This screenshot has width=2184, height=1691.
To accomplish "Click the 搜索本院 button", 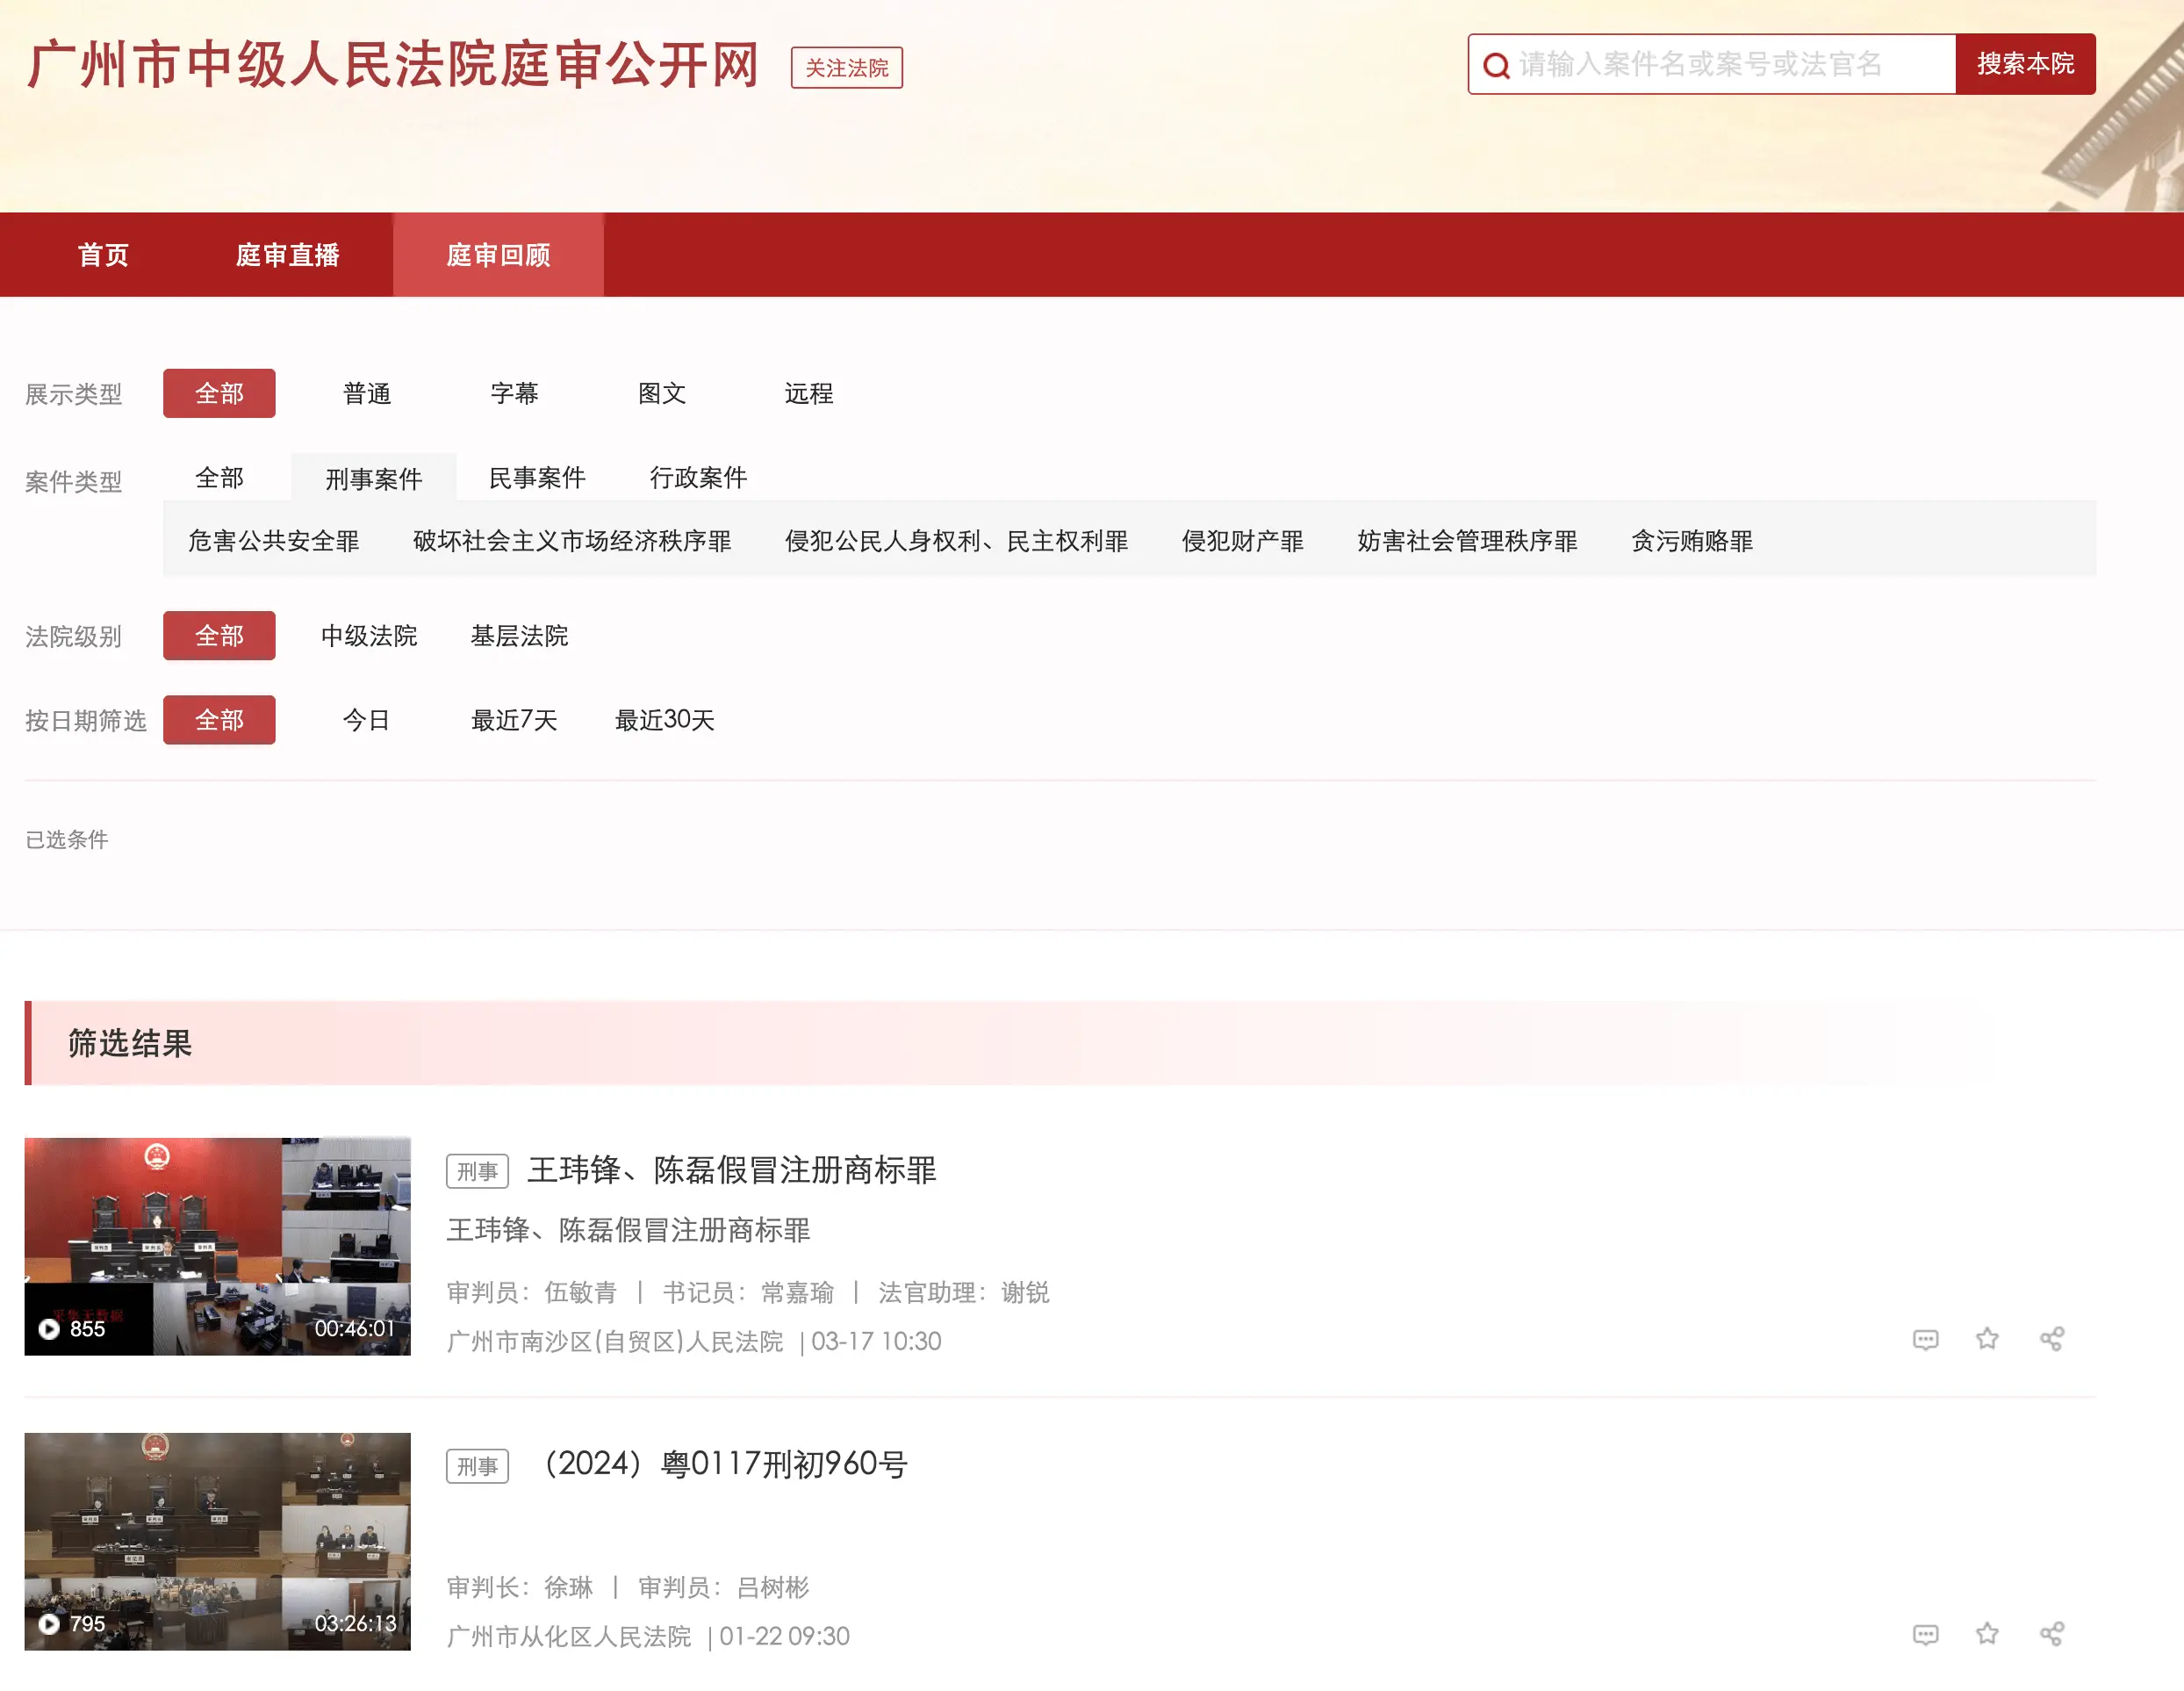I will [x=2025, y=64].
